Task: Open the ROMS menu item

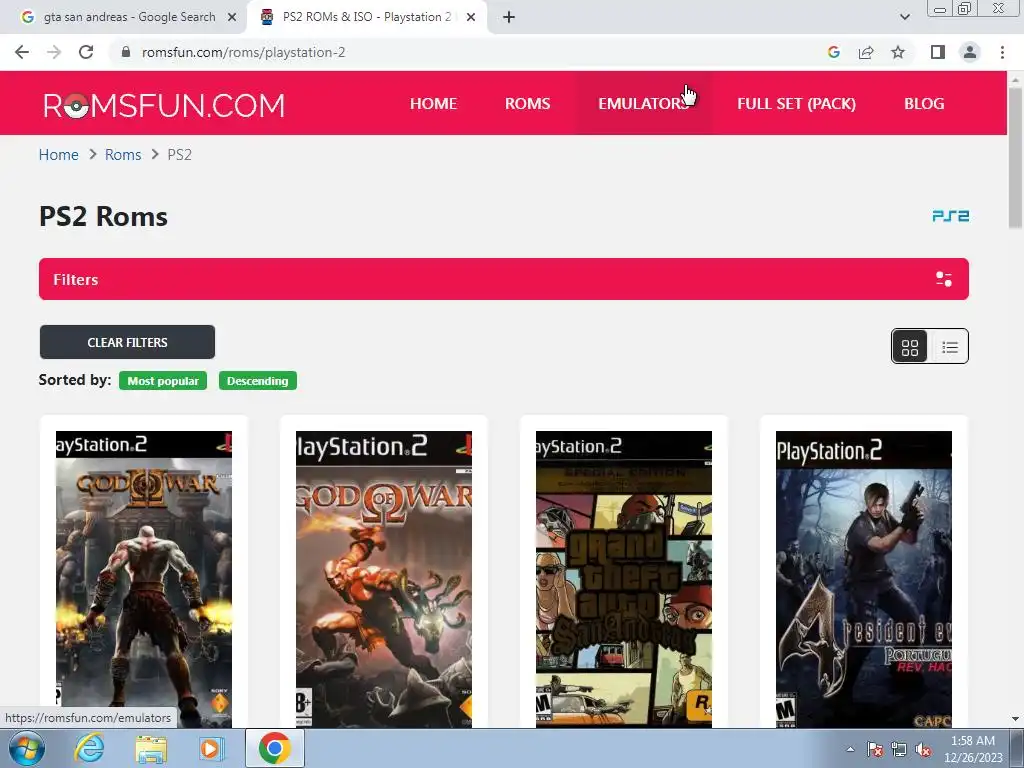Action: click(x=528, y=103)
